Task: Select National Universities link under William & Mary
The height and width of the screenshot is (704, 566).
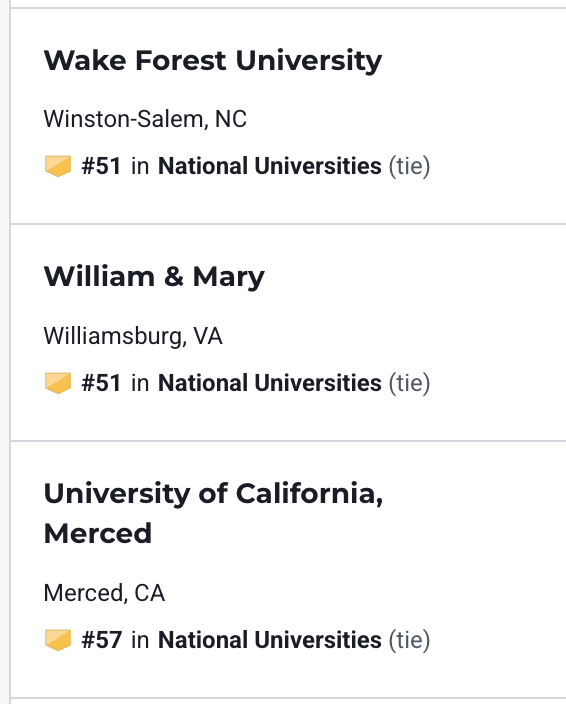Action: tap(269, 383)
